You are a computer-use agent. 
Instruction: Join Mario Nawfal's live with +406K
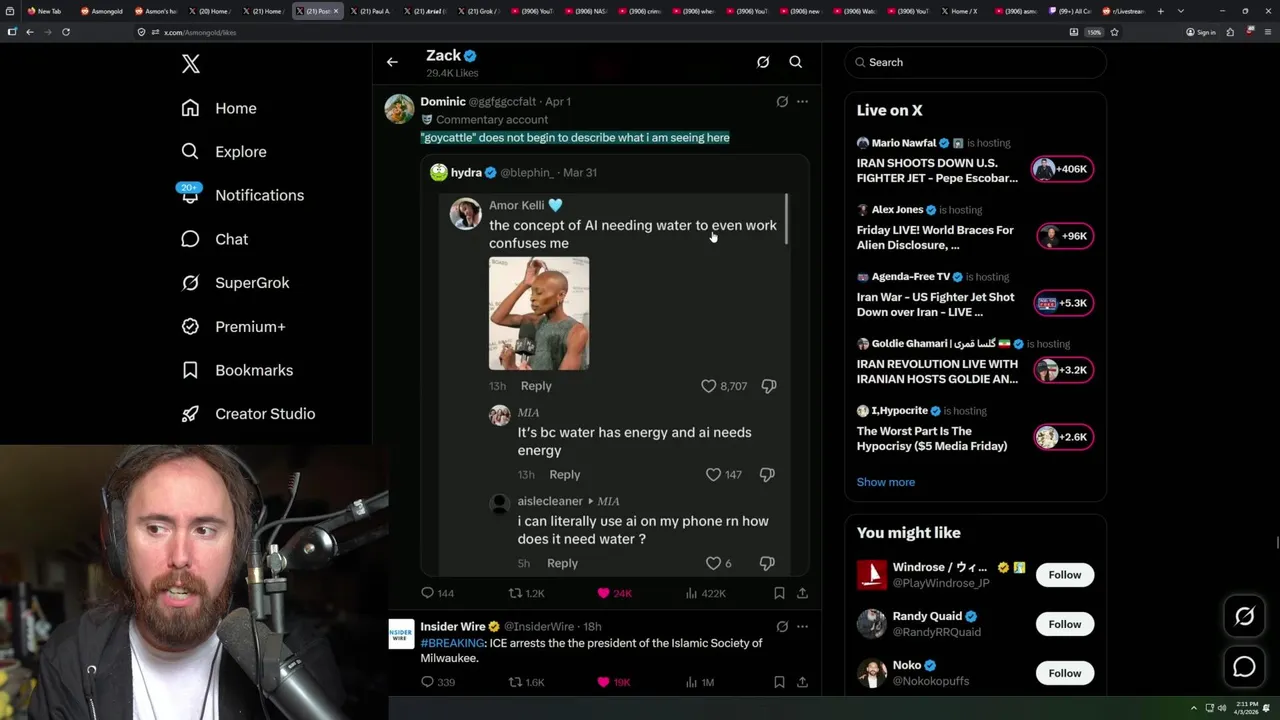1063,169
